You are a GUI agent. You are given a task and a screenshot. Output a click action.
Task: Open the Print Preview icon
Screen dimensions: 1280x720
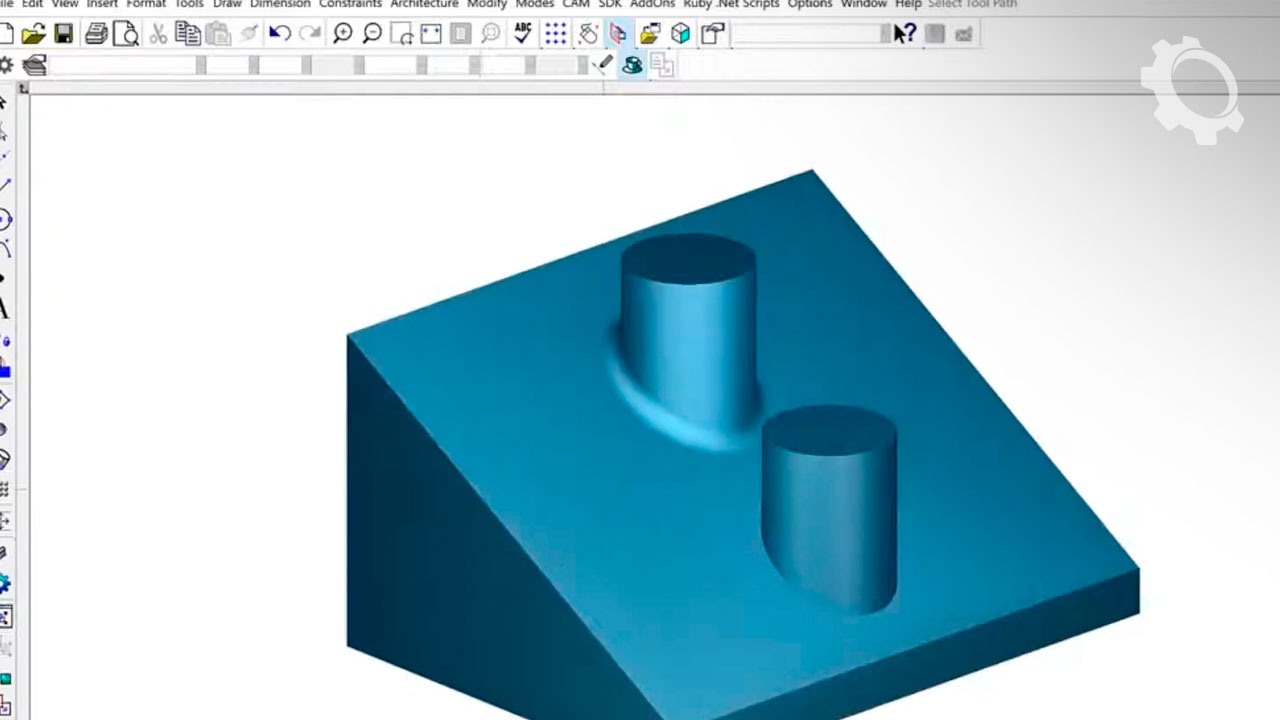pos(126,34)
